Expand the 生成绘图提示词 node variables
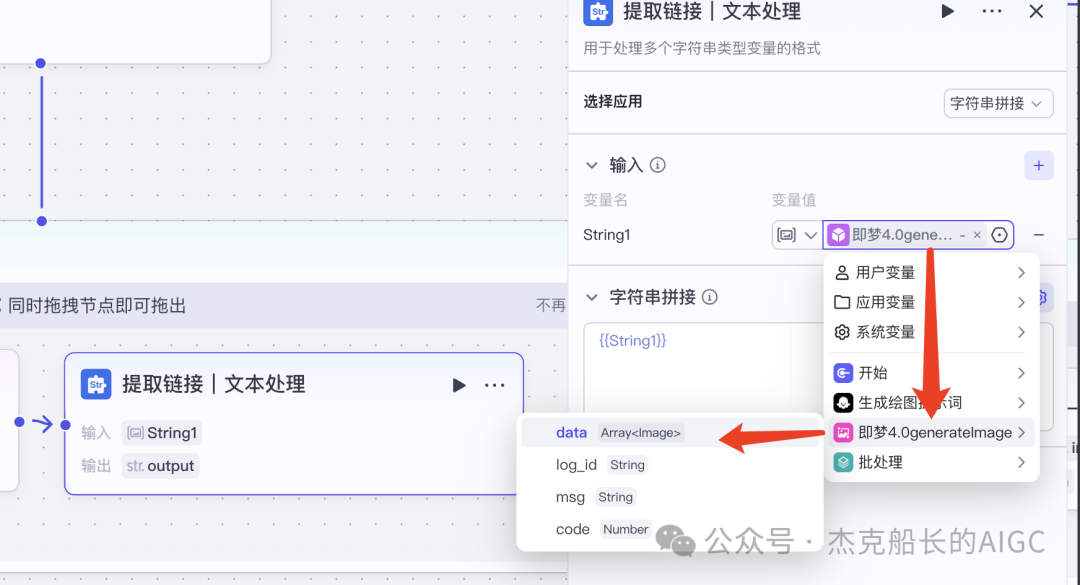 pos(931,402)
